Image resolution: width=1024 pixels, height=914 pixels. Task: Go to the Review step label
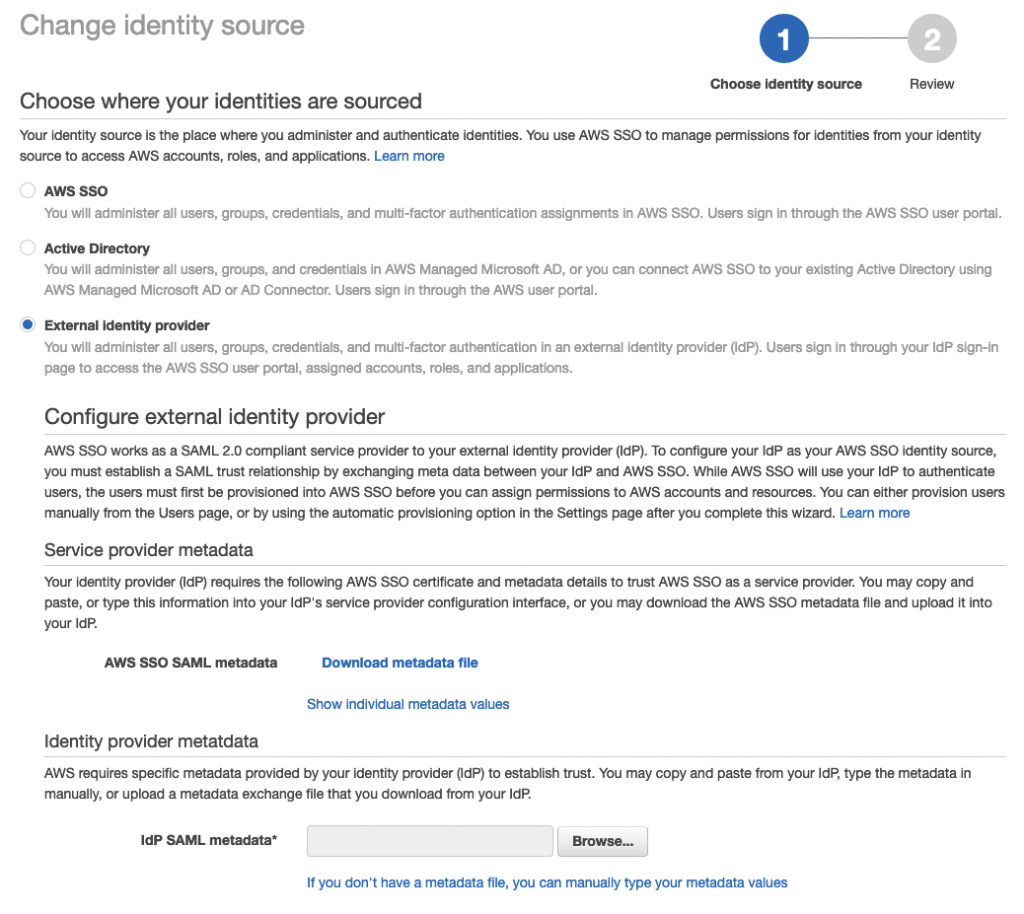[x=931, y=84]
